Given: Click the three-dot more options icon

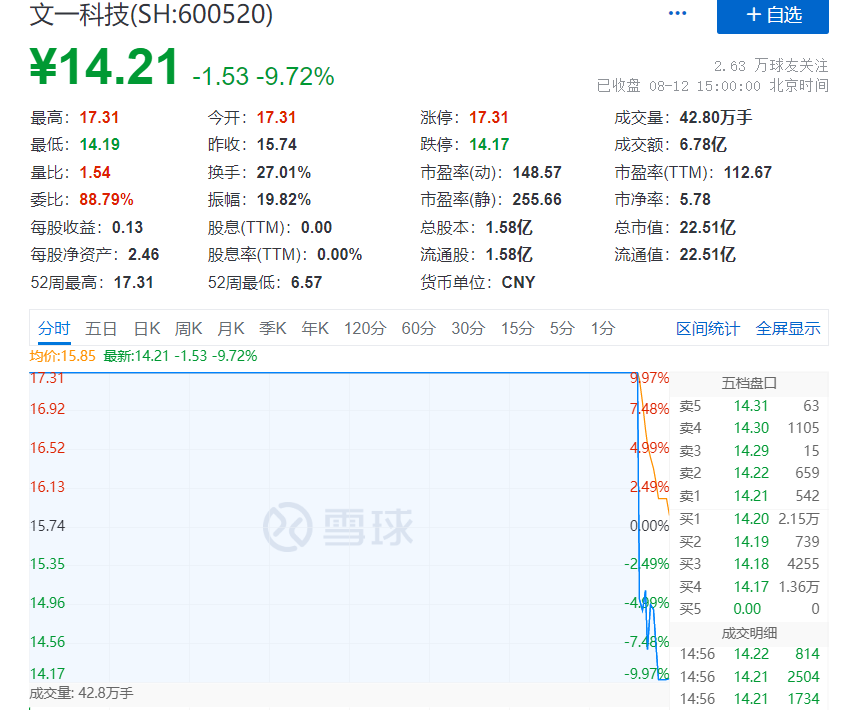Looking at the screenshot, I should click(677, 14).
